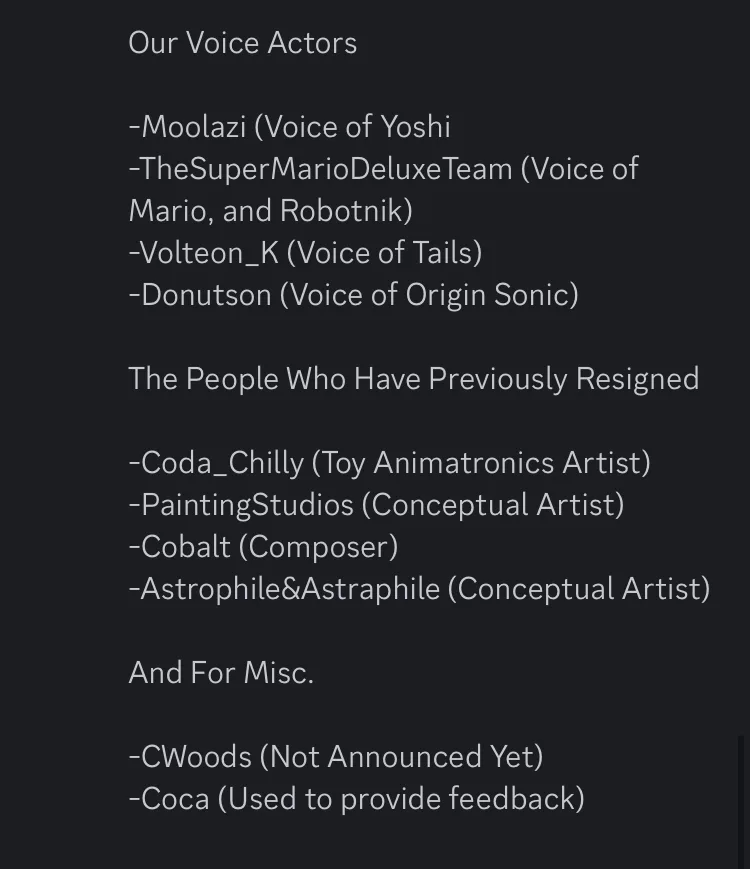Image resolution: width=750 pixels, height=869 pixels.
Task: Click the word 'Resigned'
Action: [637, 379]
